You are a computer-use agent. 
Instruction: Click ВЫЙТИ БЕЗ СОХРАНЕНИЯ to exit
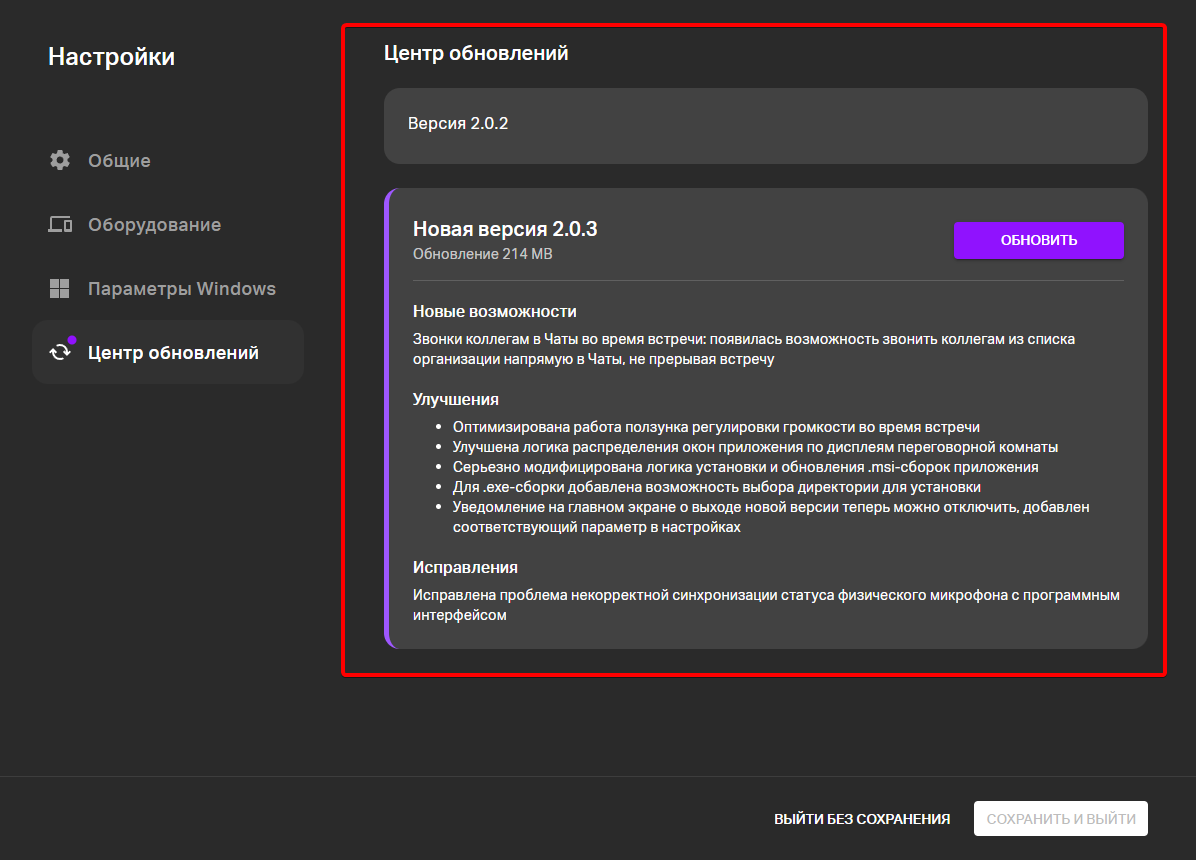click(x=861, y=819)
